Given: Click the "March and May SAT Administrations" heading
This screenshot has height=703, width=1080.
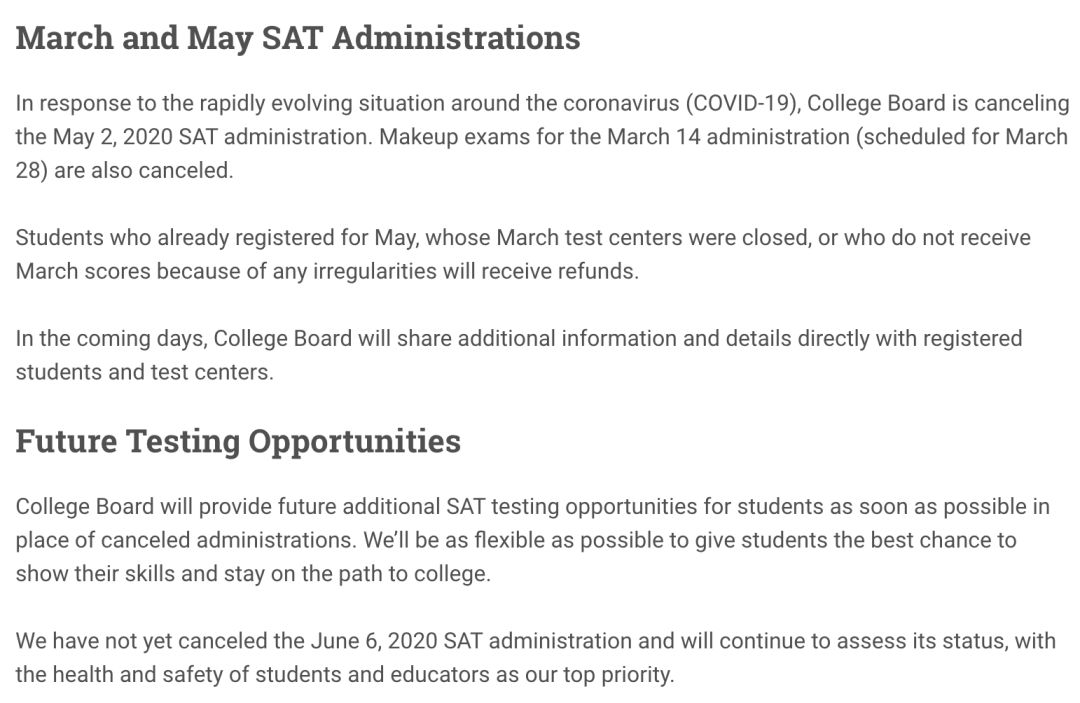Looking at the screenshot, I should click(x=298, y=38).
